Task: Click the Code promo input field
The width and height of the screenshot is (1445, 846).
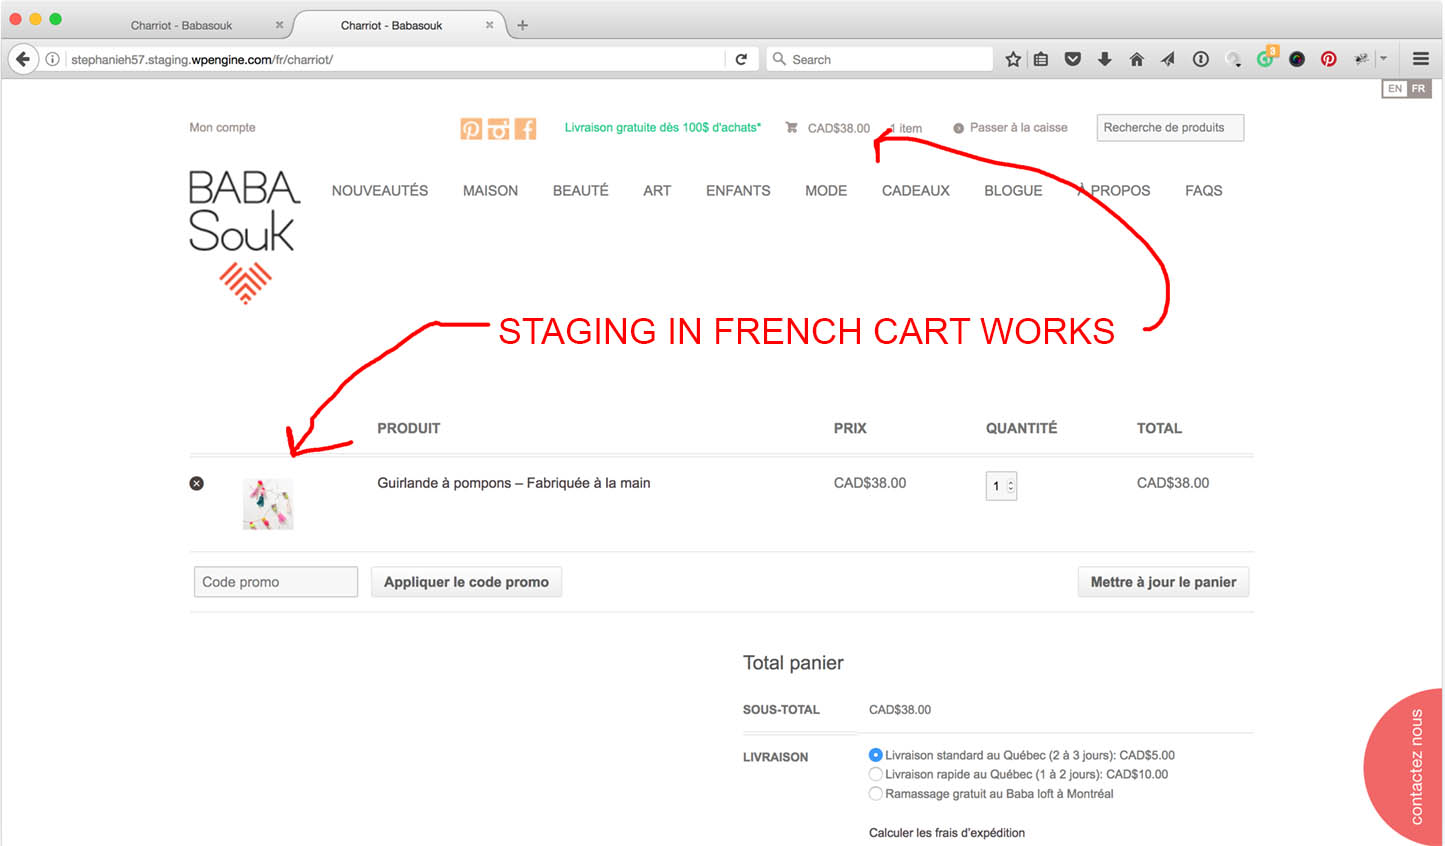Action: pos(276,582)
